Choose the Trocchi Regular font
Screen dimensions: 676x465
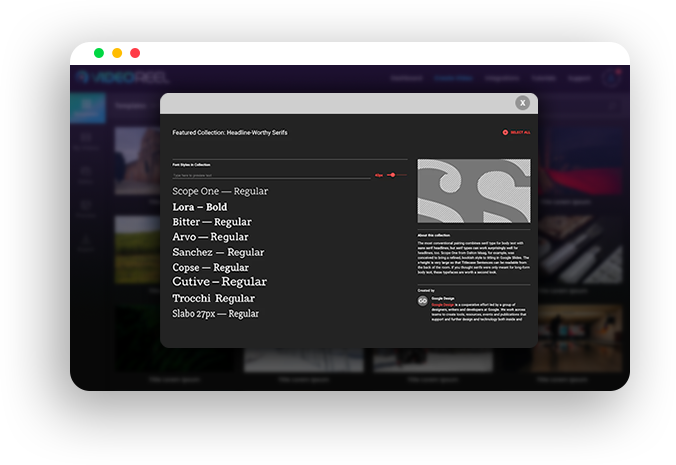pos(213,298)
